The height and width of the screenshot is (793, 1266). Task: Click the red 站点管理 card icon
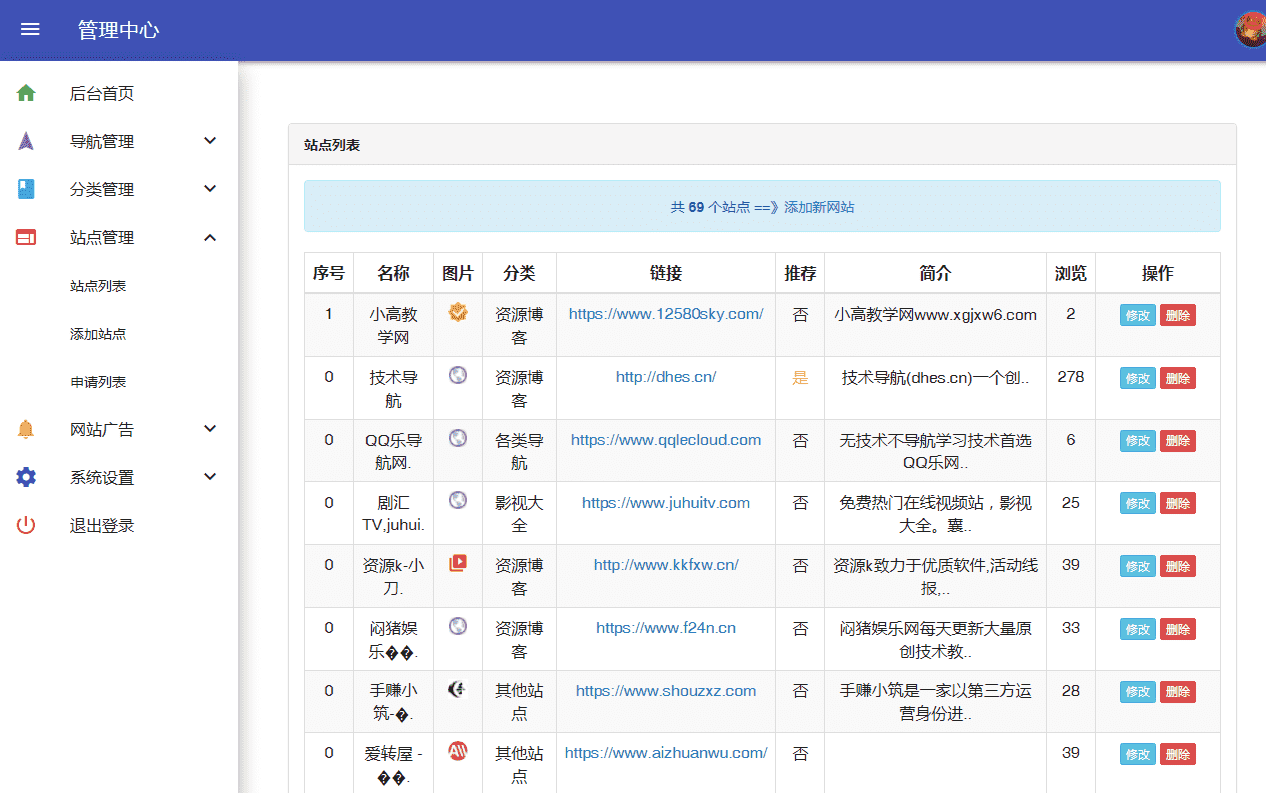coord(26,237)
